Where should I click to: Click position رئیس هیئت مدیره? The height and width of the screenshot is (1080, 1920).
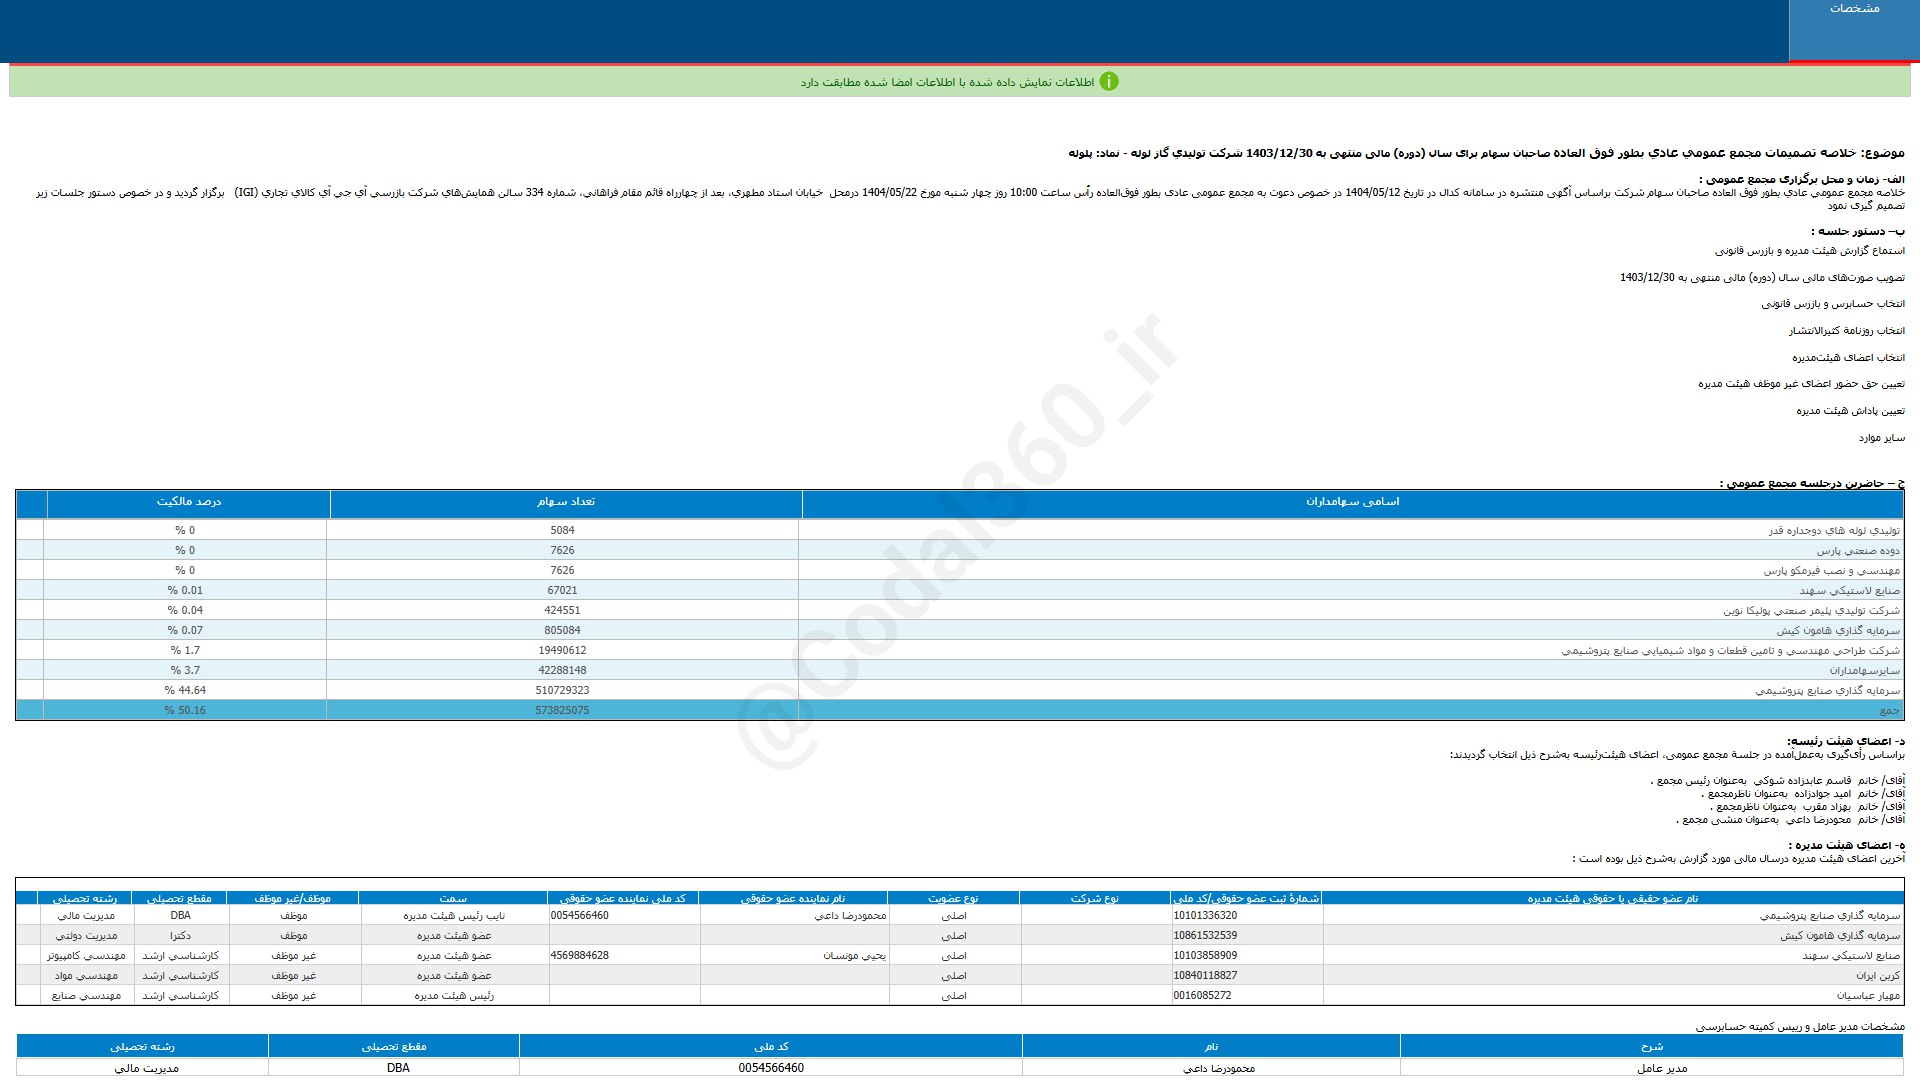[454, 996]
